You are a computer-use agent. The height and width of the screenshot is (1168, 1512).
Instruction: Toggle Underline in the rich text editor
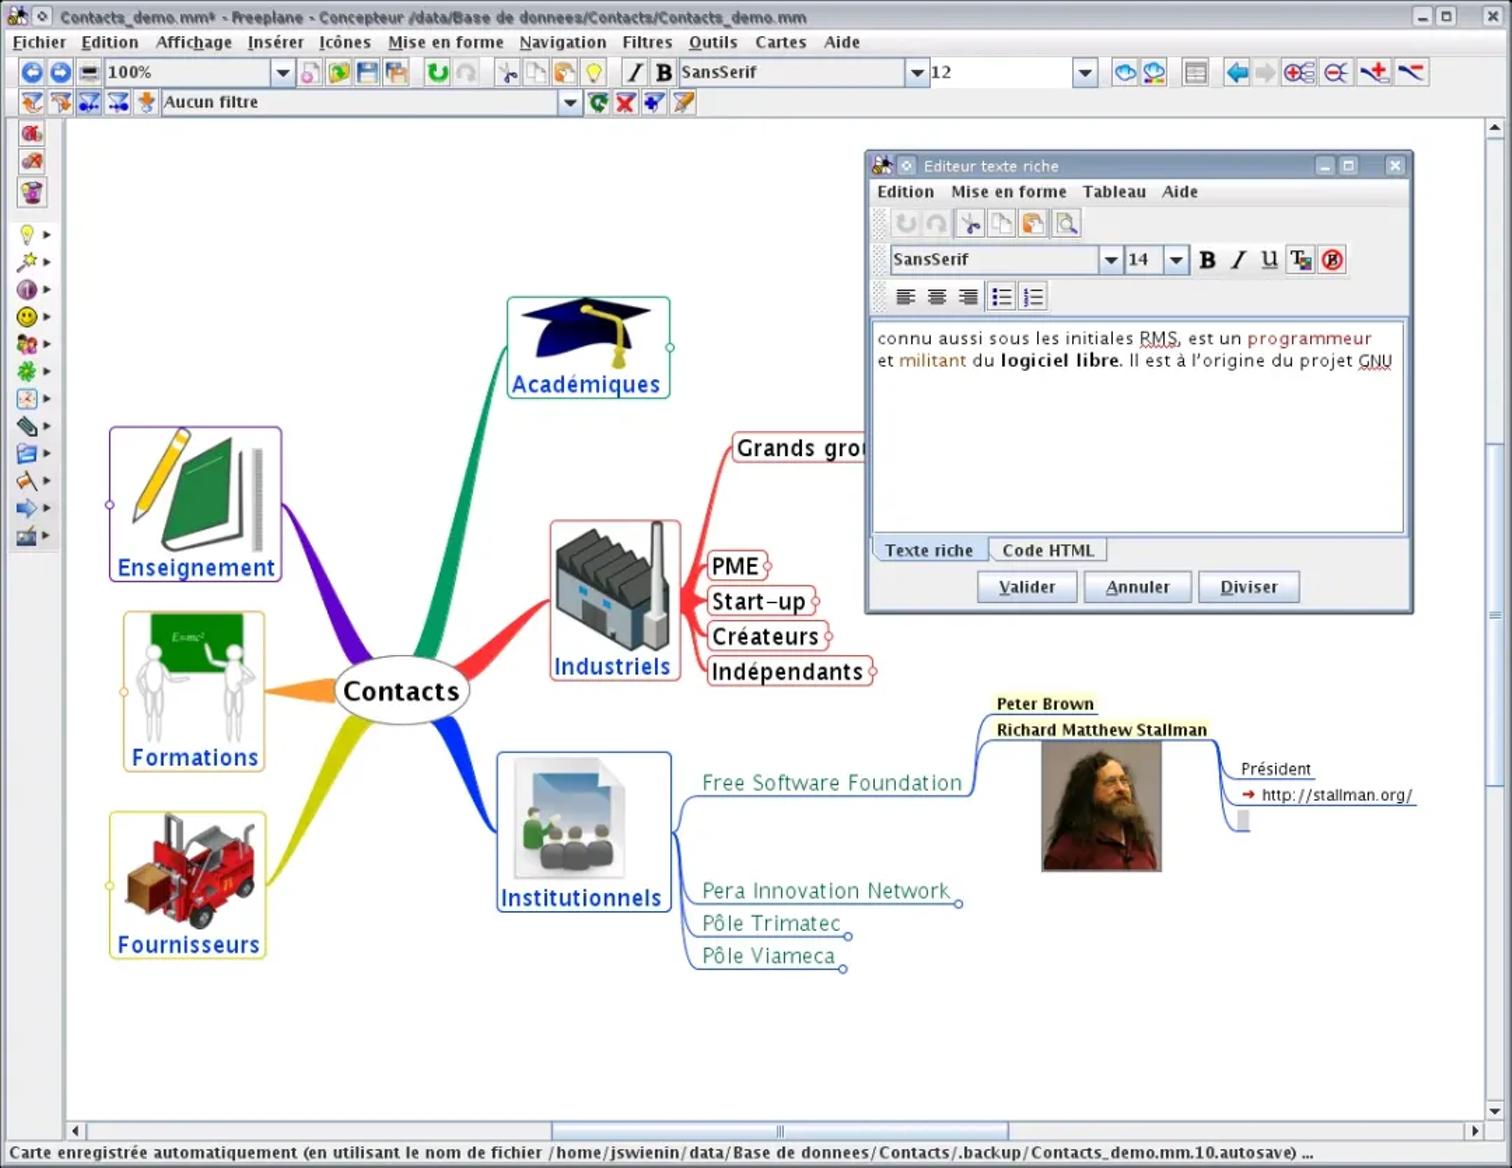(x=1269, y=260)
